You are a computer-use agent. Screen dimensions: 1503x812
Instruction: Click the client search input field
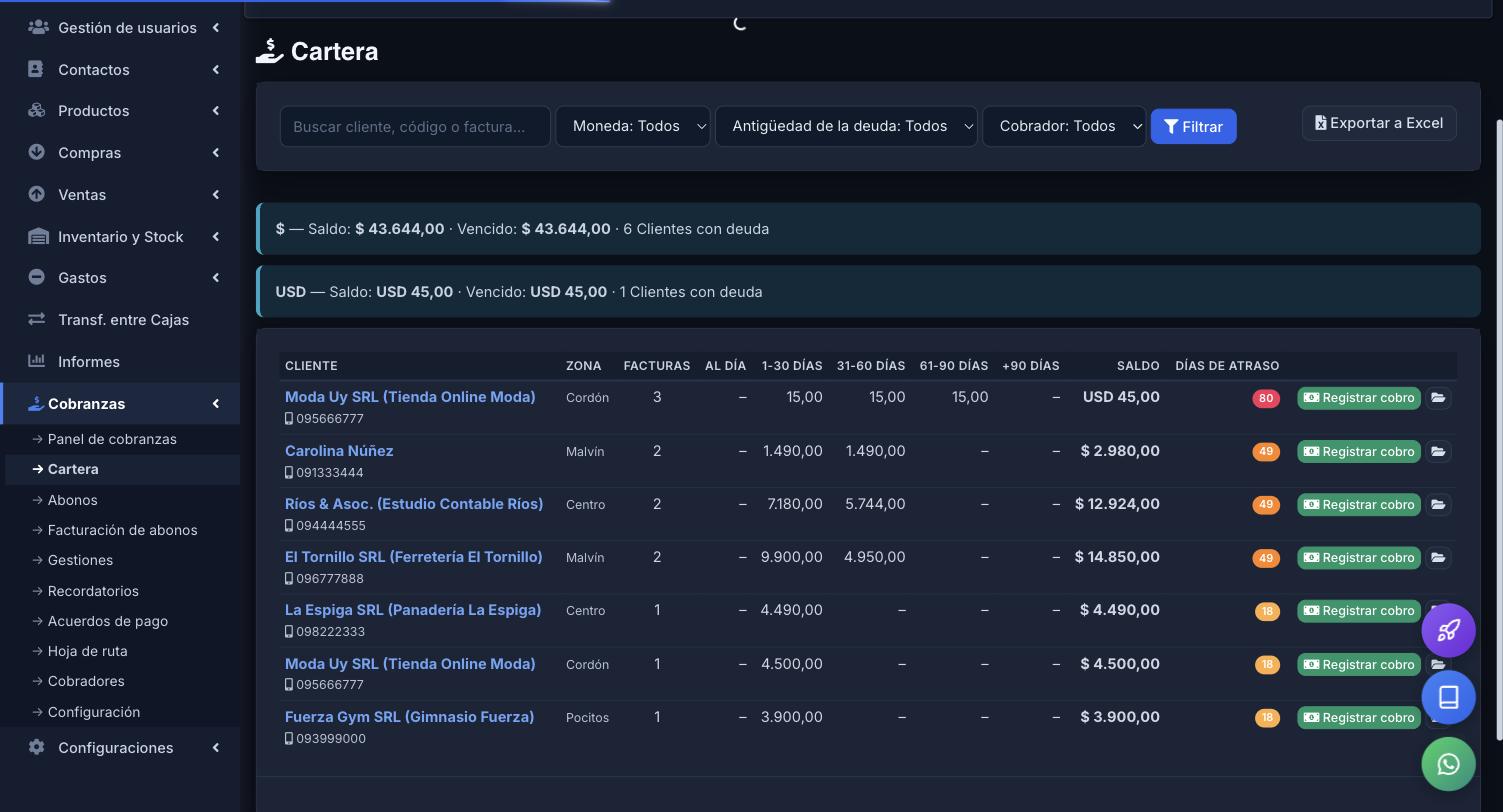pos(415,126)
